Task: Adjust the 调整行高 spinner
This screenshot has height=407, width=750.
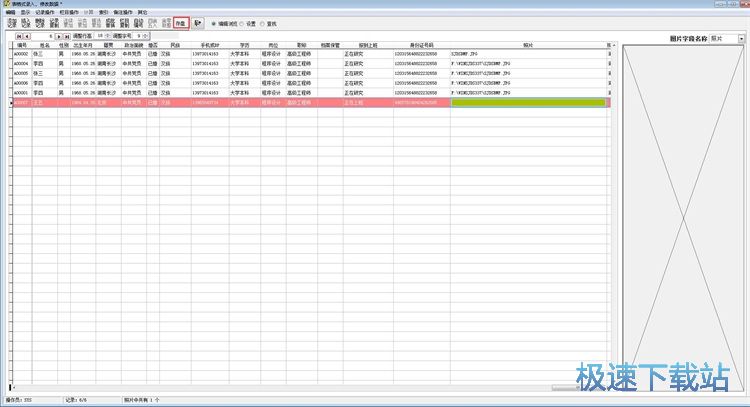Action: coord(107,36)
